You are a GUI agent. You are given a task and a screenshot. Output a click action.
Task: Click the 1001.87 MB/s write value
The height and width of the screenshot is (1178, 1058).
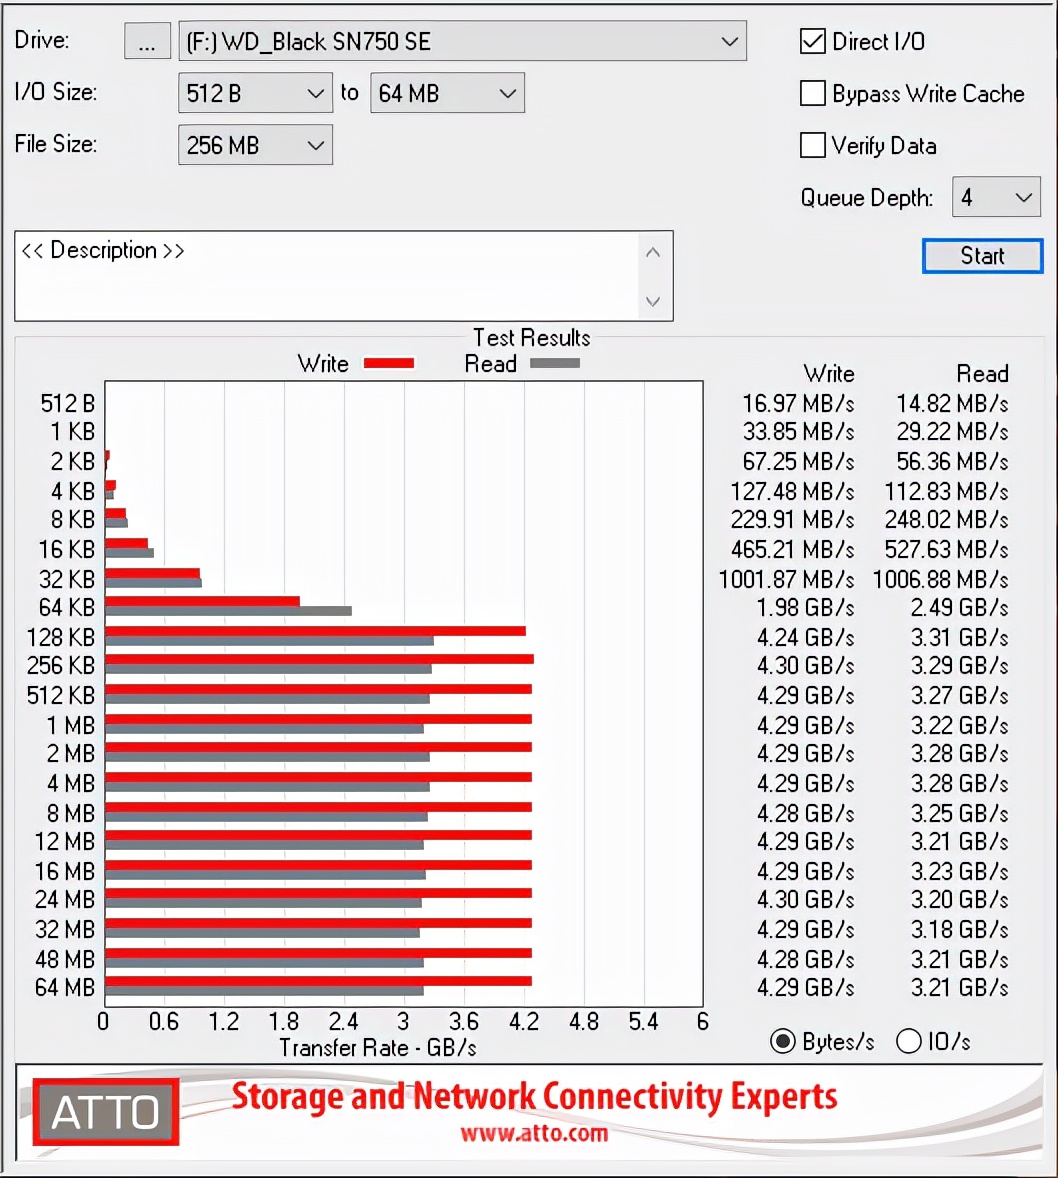point(786,580)
